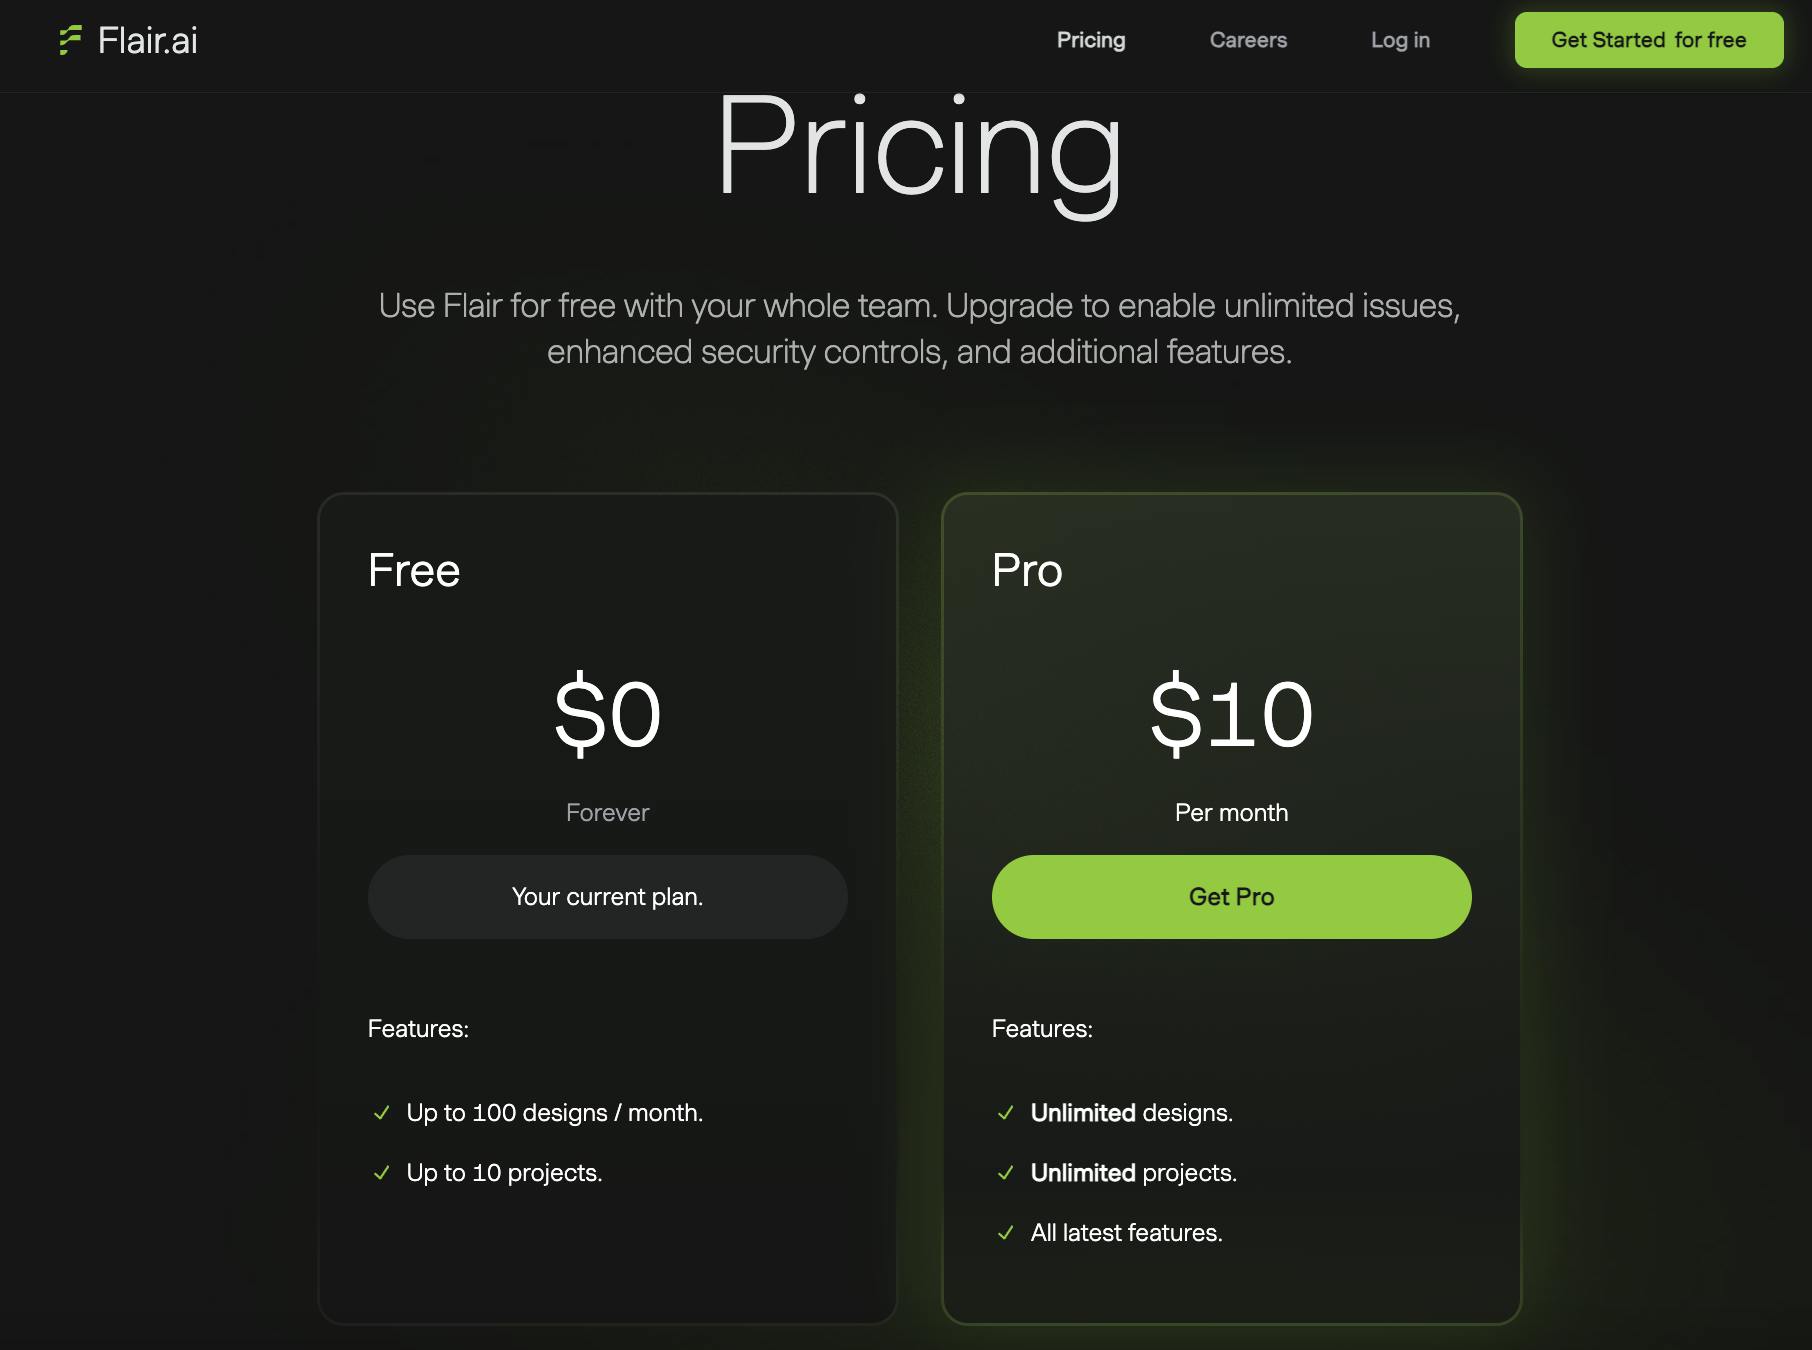1812x1350 pixels.
Task: Click the Your current plan button
Action: 607,897
